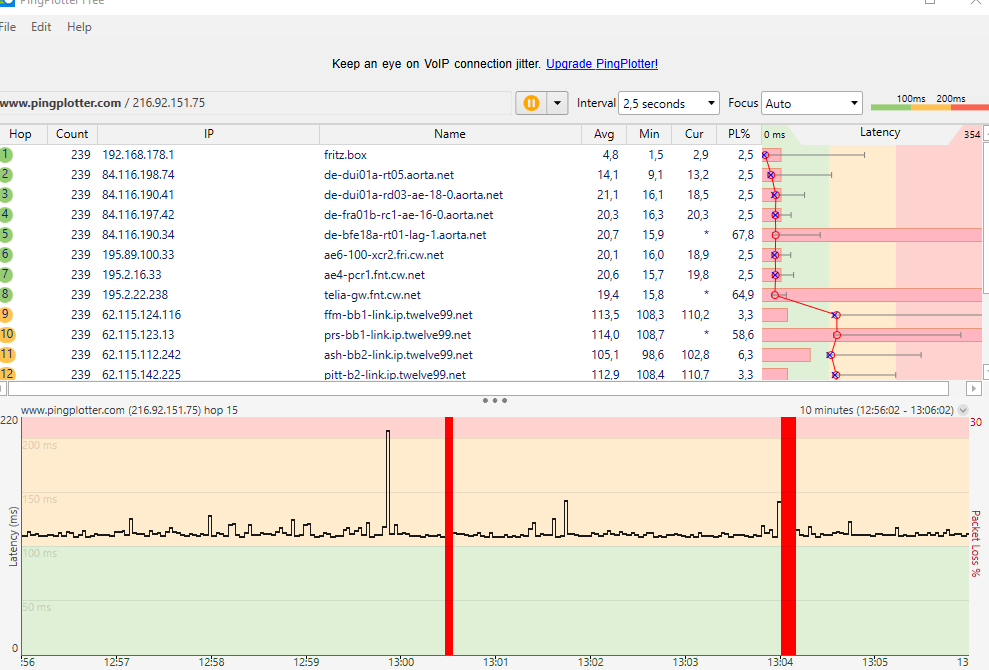Click right arrow of horizontal scrollbar
989x670 pixels.
pos(973,387)
